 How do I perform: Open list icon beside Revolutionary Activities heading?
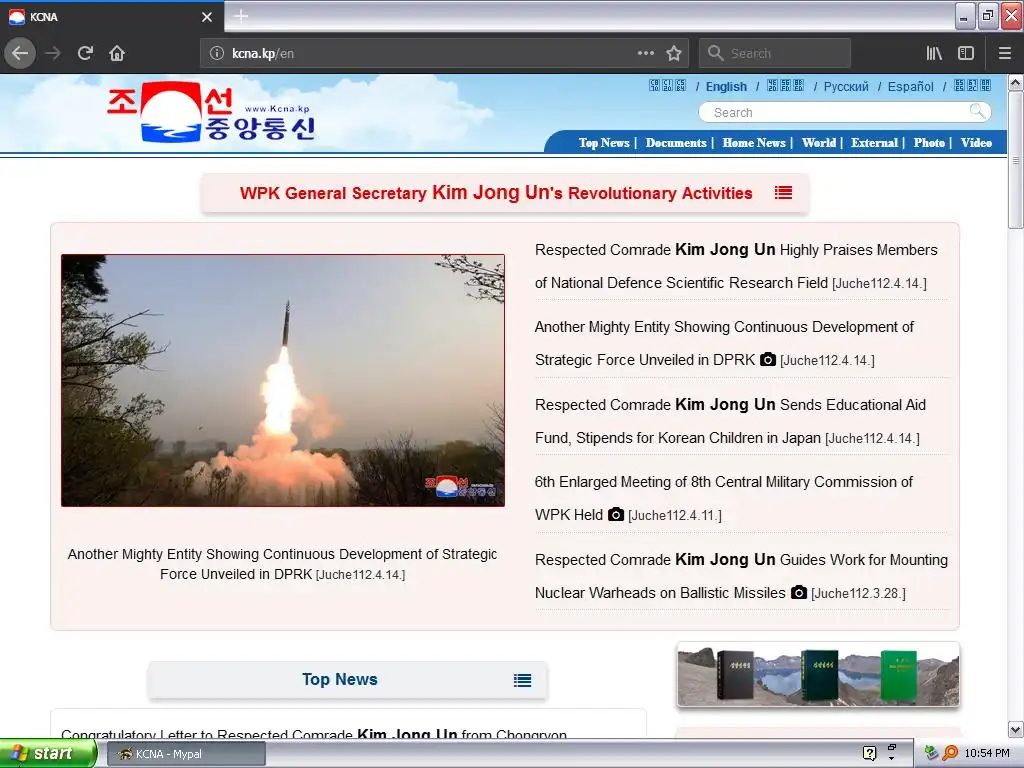click(x=783, y=193)
